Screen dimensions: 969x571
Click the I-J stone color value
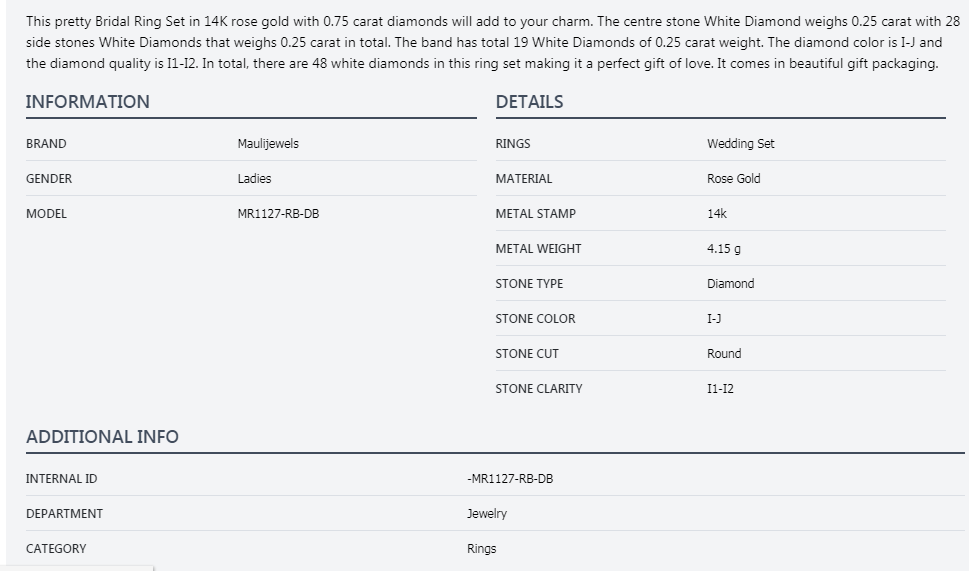[x=714, y=319]
